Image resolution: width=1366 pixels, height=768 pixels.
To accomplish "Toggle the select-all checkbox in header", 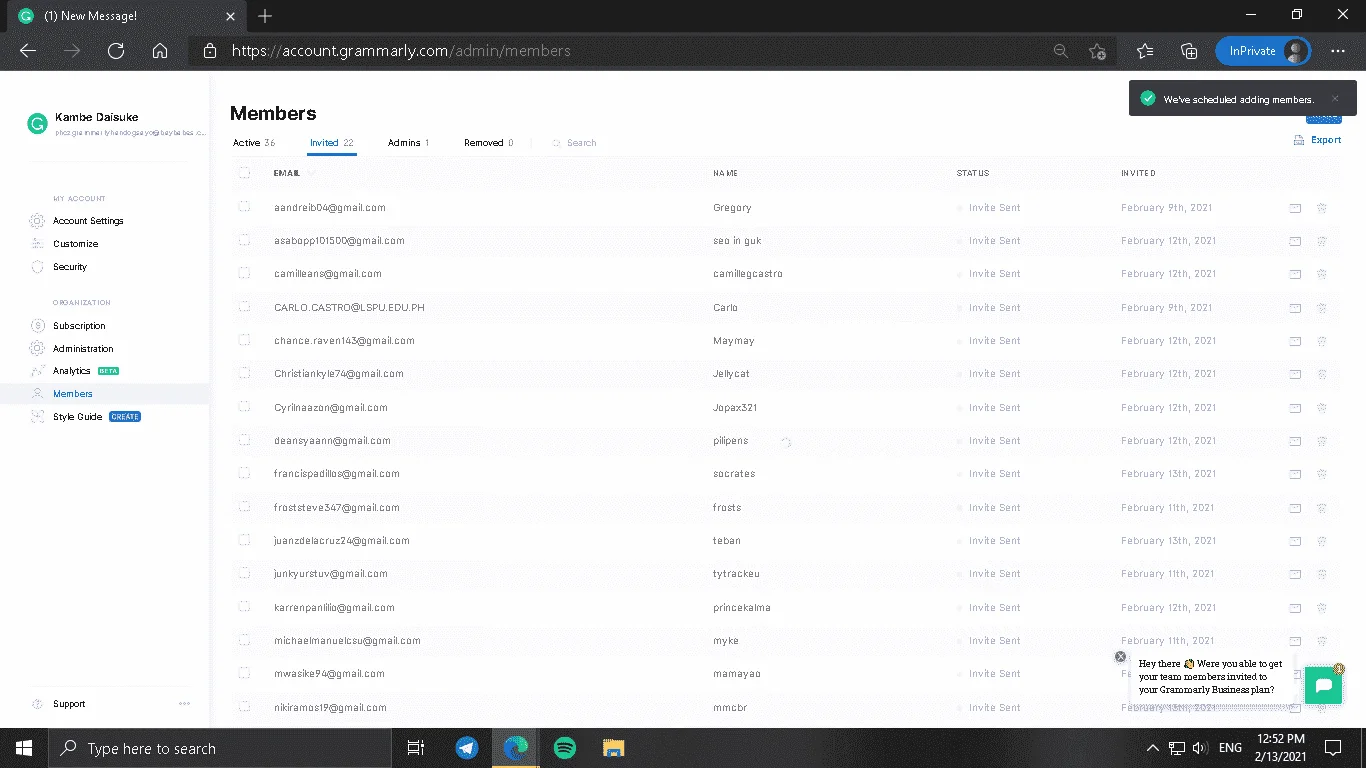I will (244, 173).
